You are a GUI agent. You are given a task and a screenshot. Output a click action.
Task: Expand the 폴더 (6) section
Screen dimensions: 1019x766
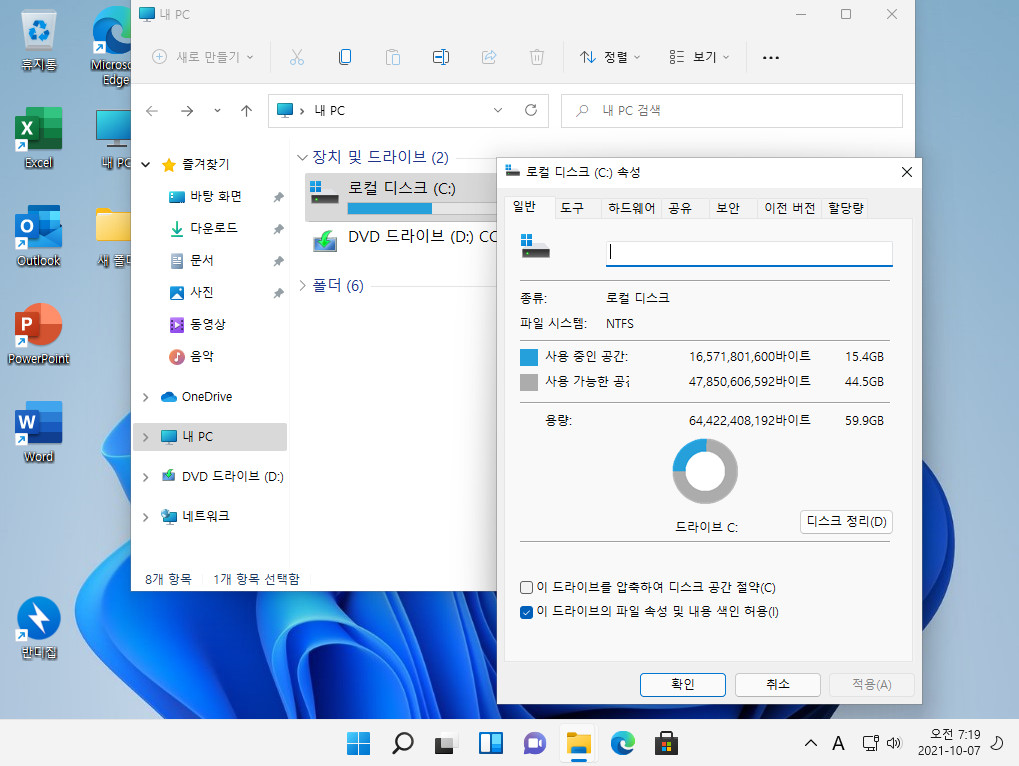(302, 285)
